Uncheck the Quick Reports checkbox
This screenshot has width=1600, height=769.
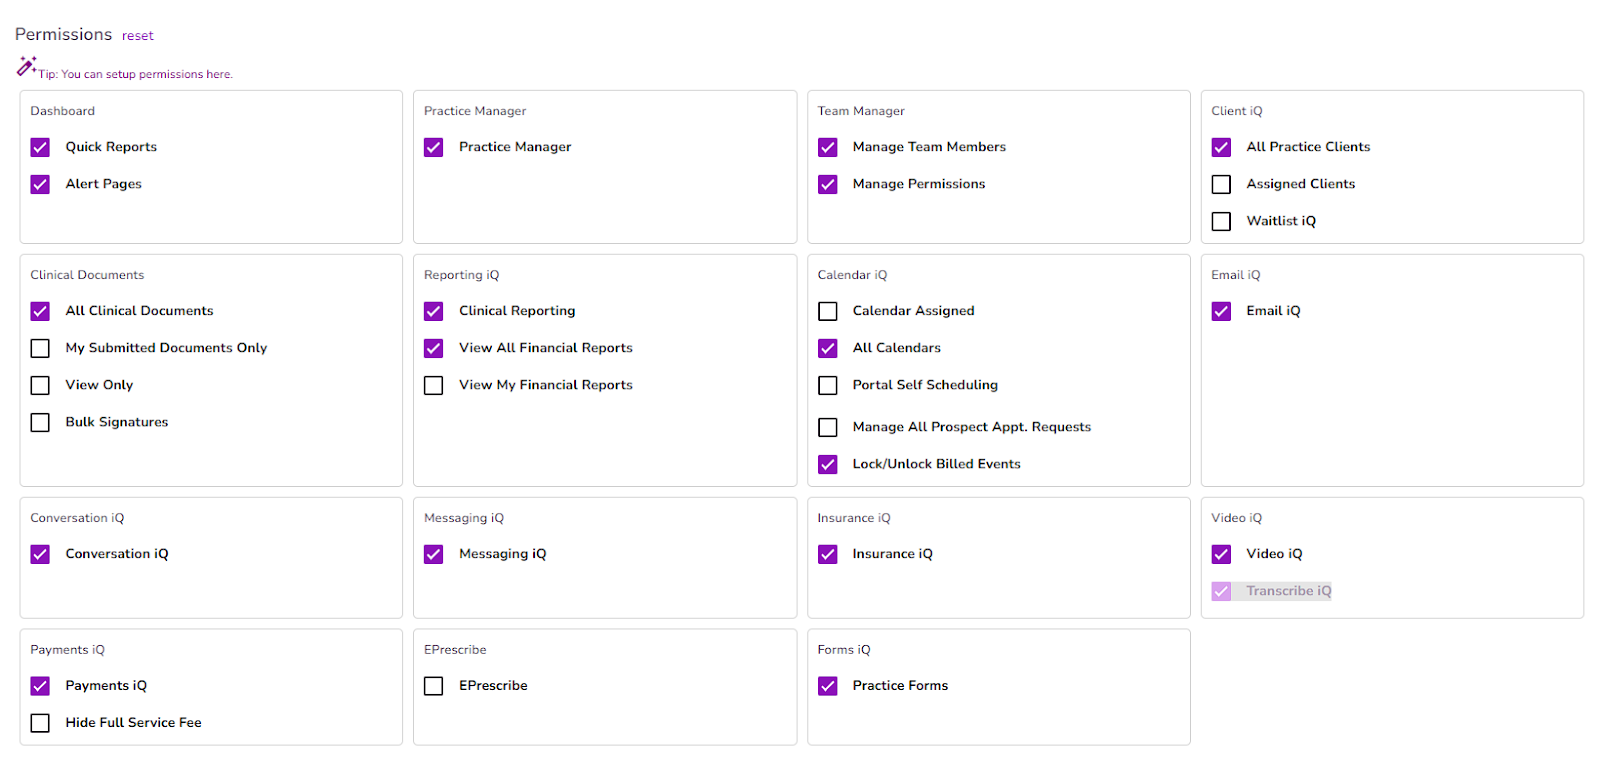(40, 147)
